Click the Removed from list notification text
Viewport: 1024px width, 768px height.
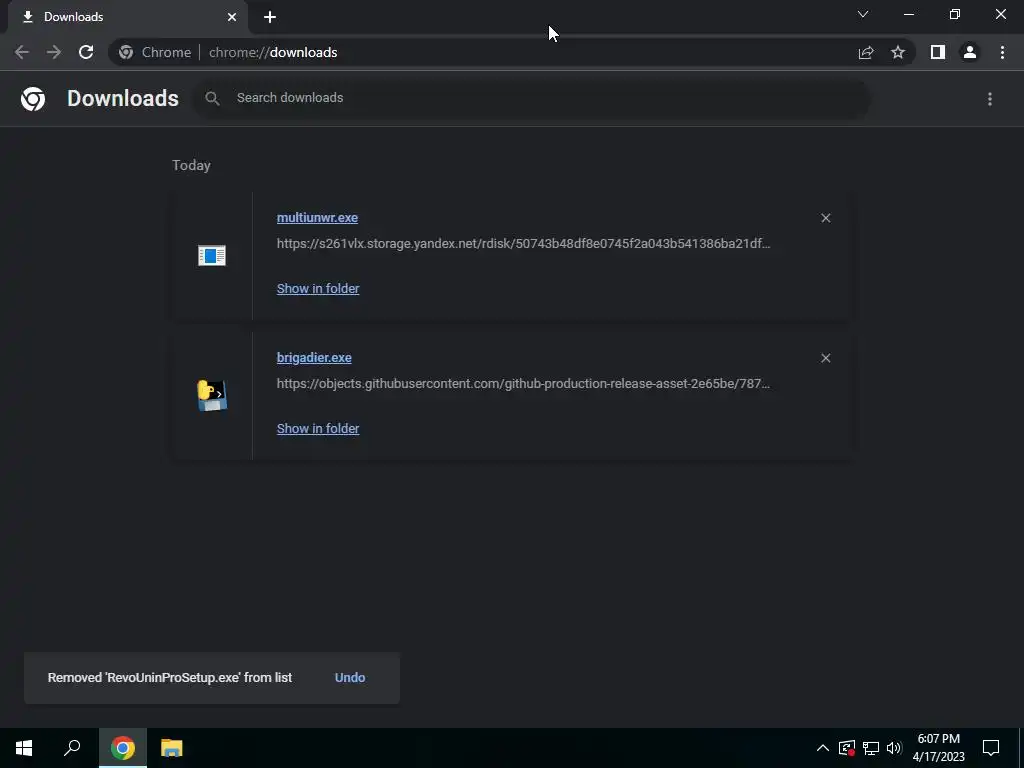(x=170, y=677)
